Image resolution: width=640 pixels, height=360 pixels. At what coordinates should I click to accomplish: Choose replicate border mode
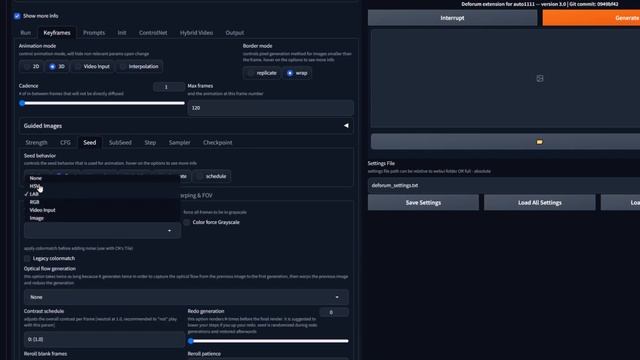(262, 73)
